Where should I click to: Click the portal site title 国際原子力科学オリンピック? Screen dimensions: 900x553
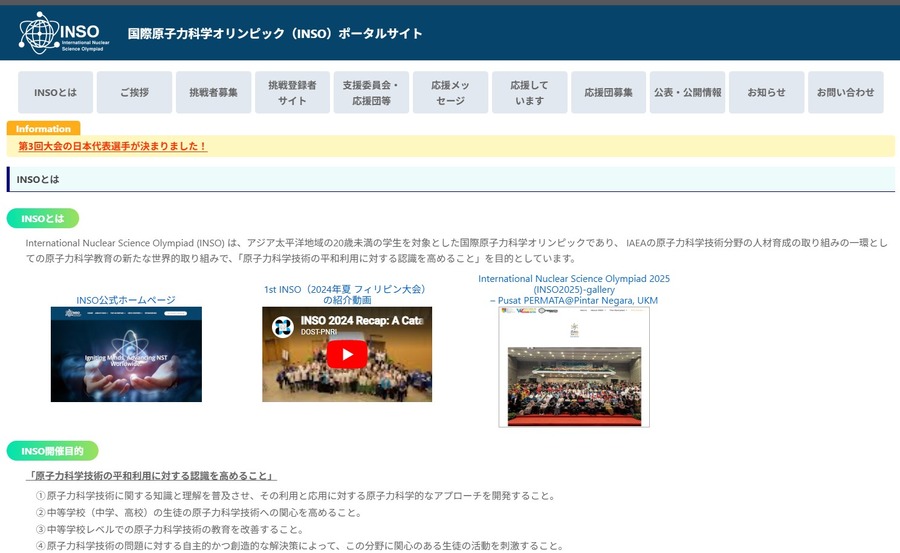pos(275,33)
